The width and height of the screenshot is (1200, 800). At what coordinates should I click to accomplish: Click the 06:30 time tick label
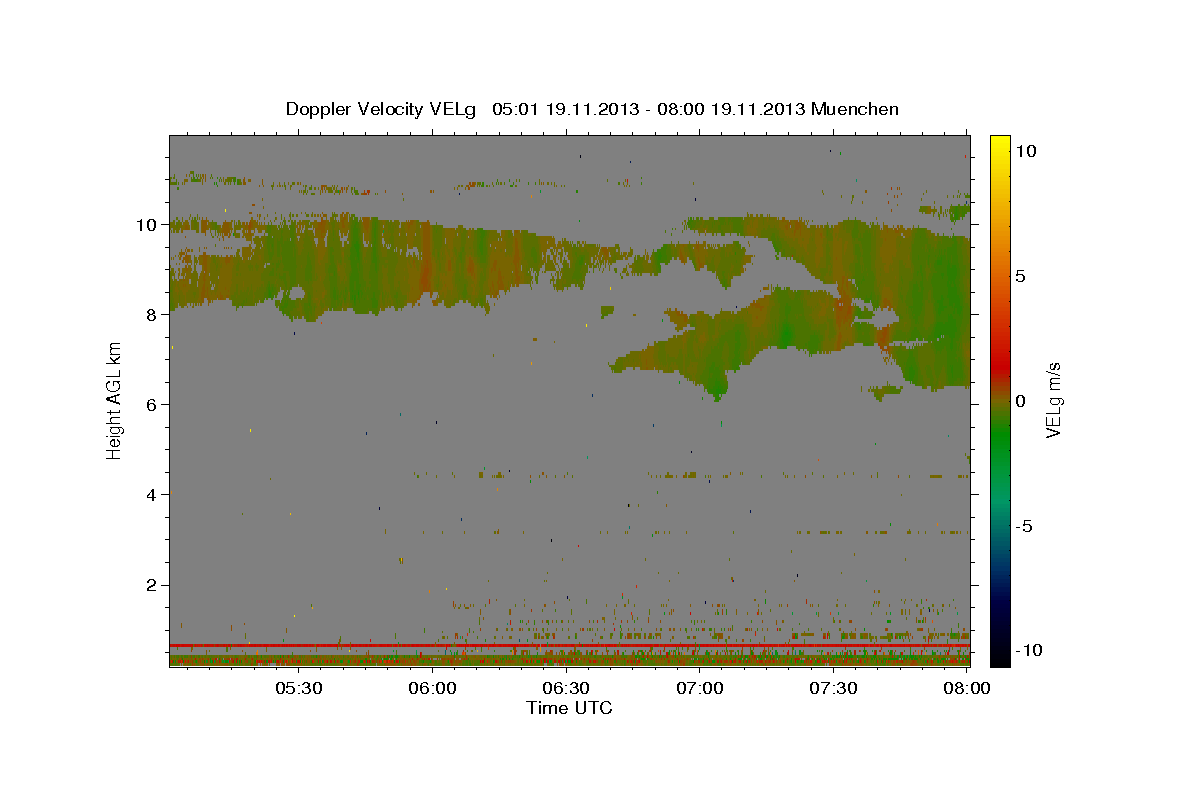pos(566,688)
